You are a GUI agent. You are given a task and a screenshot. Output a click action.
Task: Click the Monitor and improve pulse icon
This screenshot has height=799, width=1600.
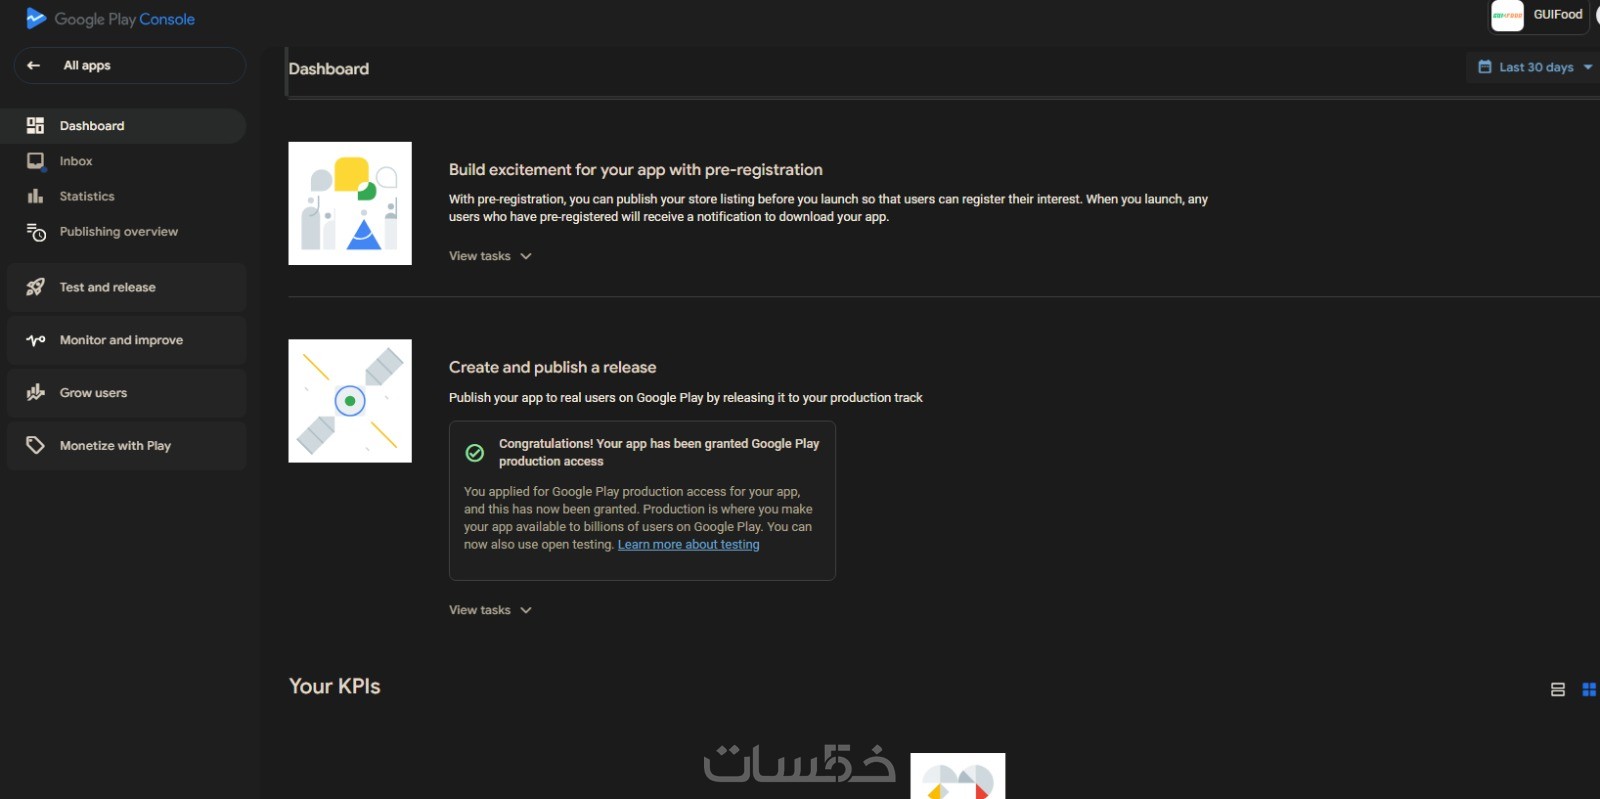click(35, 340)
